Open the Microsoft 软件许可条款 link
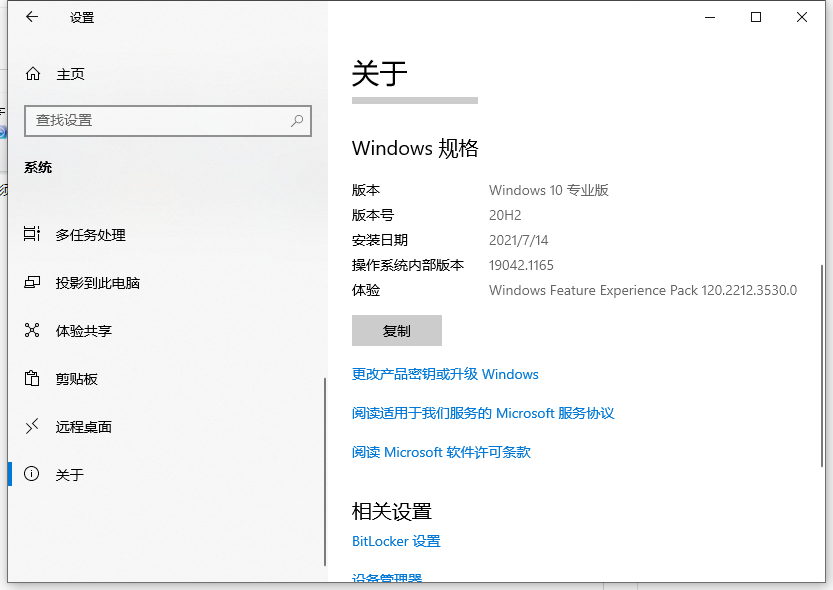 pyautogui.click(x=441, y=452)
